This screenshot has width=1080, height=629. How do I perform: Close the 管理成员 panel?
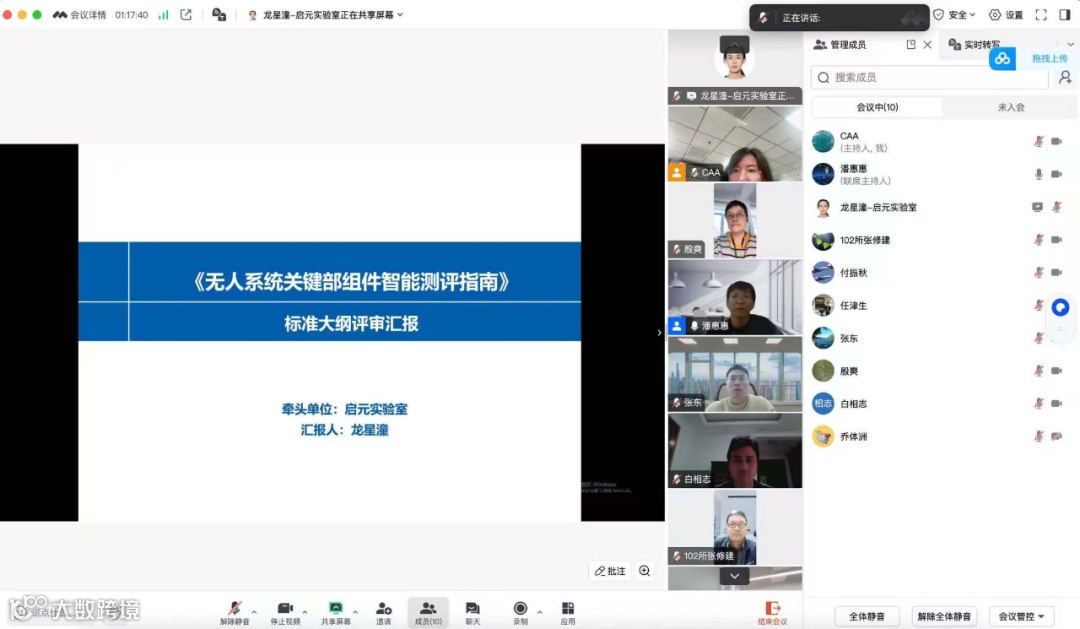[928, 44]
